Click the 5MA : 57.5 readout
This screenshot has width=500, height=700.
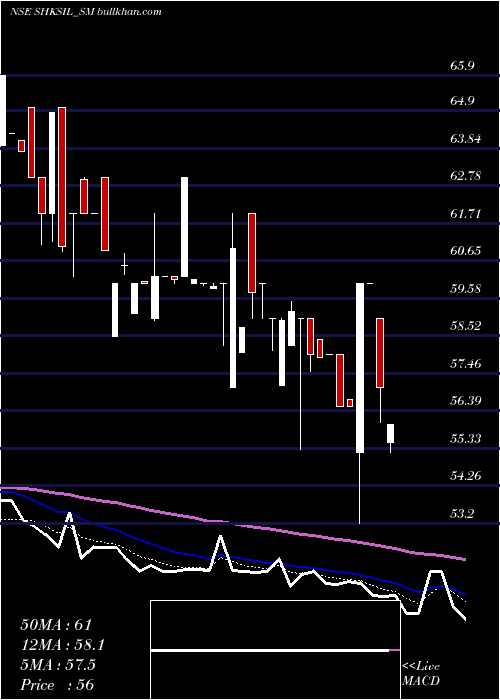(58, 665)
